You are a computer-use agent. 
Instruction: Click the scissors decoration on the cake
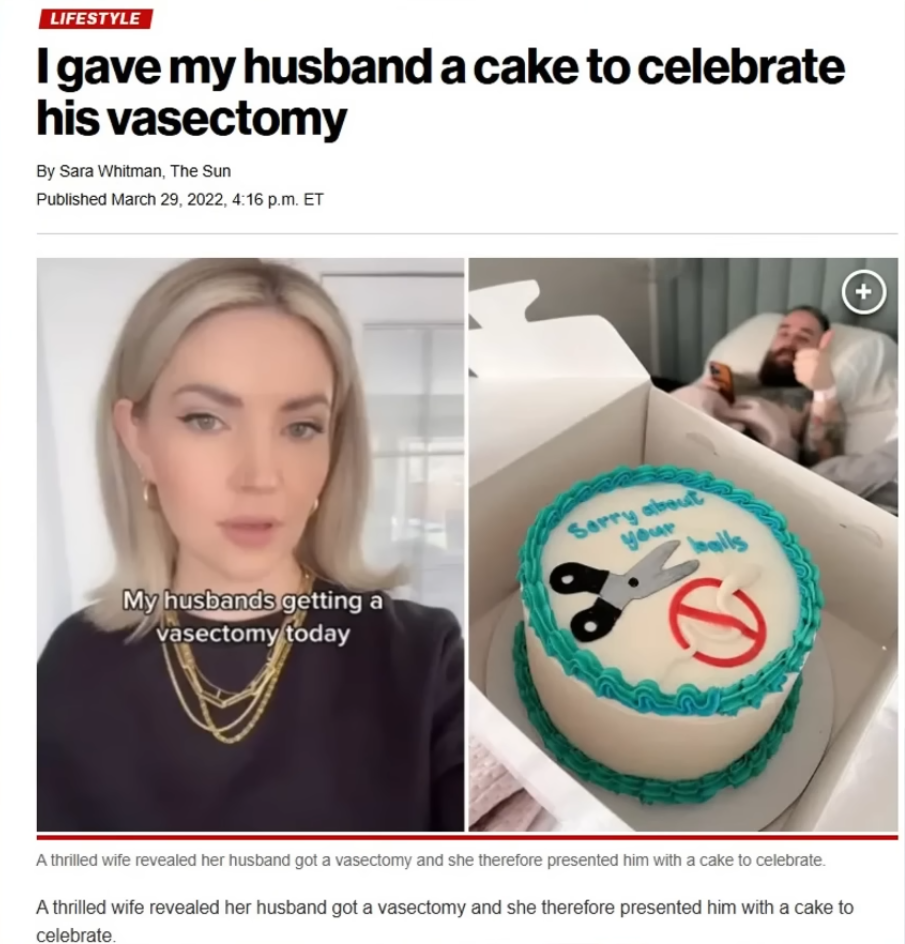623,585
